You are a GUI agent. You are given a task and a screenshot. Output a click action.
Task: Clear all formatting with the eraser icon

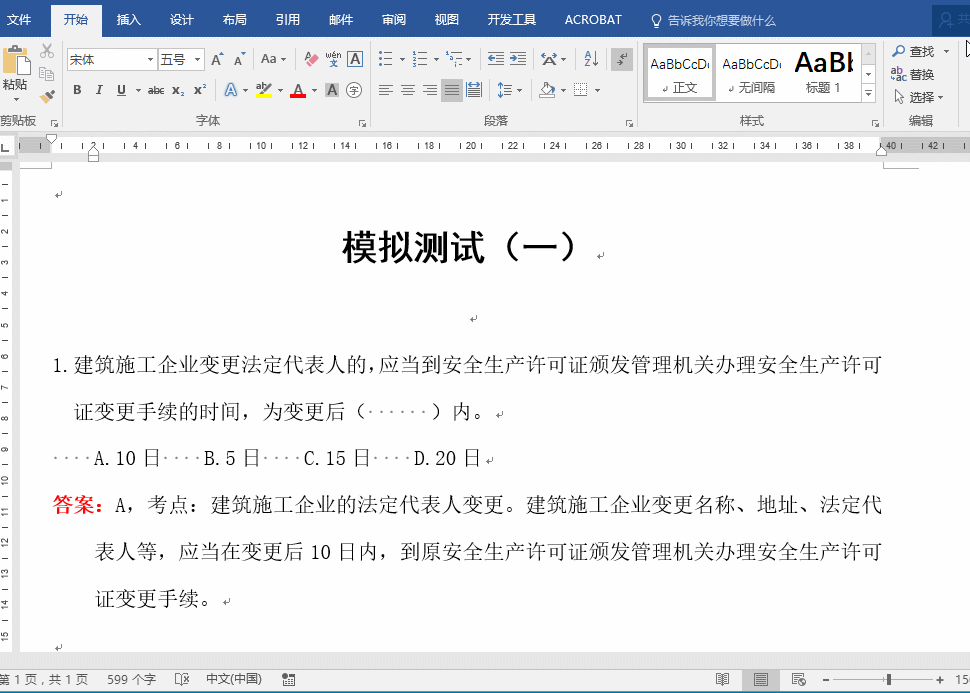(311, 59)
